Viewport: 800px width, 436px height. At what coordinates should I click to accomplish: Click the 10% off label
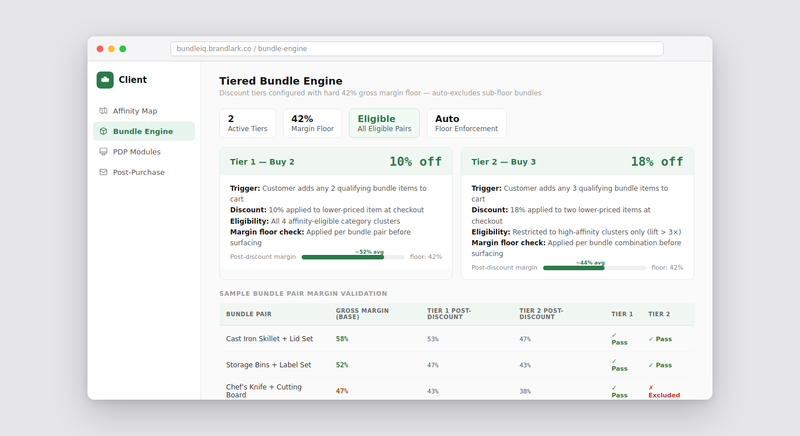coord(415,162)
